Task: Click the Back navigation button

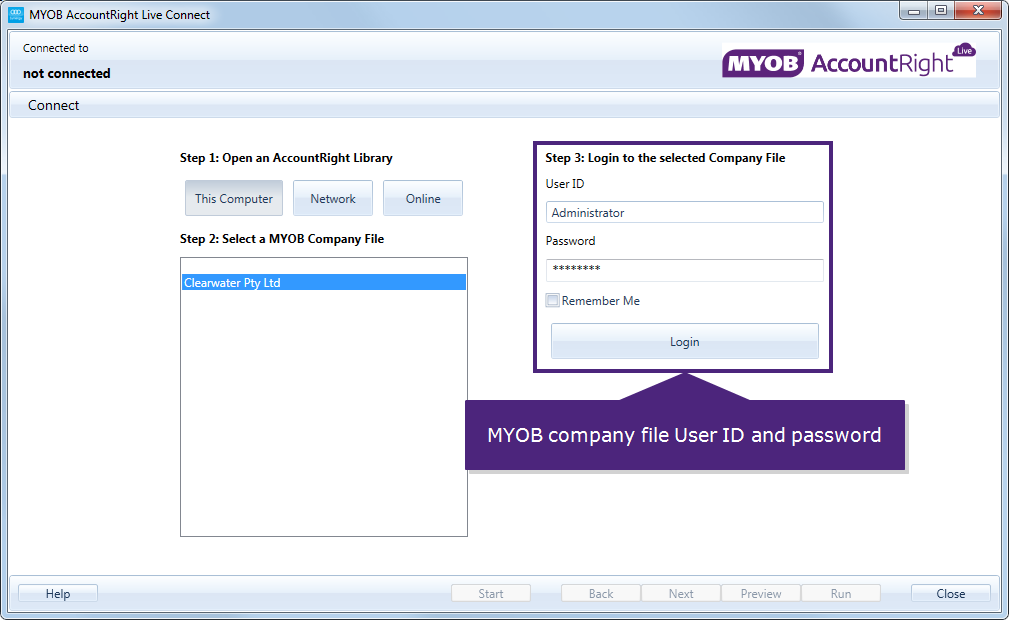Action: 600,593
